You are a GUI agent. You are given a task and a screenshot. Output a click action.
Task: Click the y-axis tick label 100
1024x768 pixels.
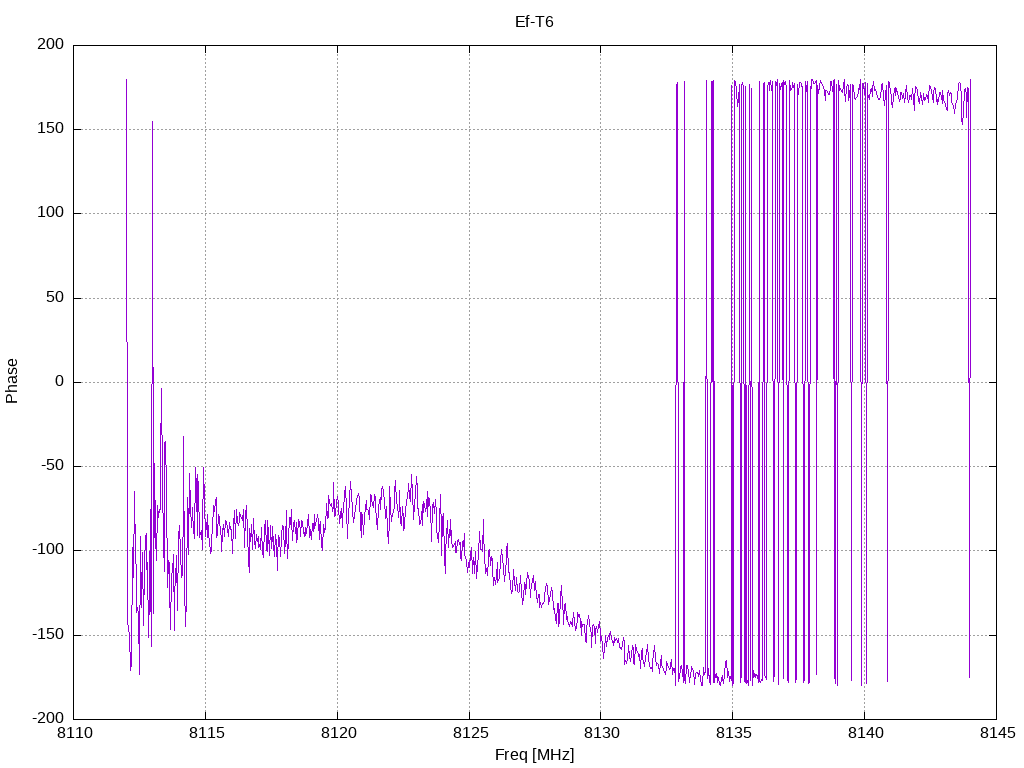[51, 213]
